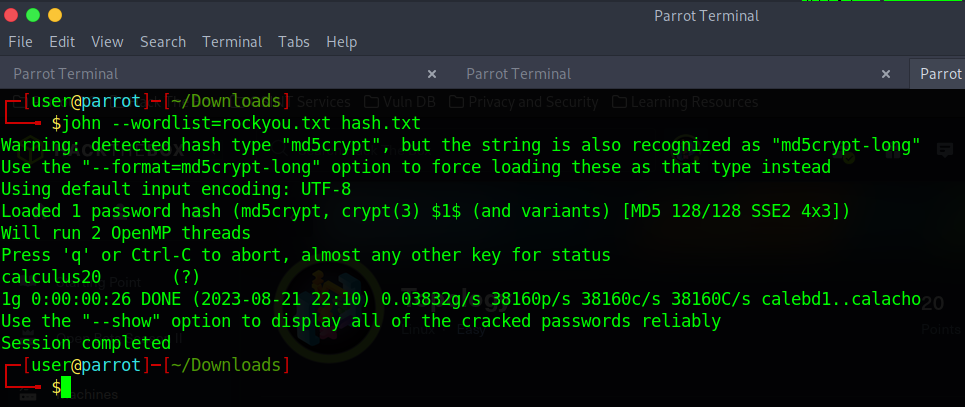
Task: Close the second Parrot Terminal tab
Action: click(x=886, y=74)
